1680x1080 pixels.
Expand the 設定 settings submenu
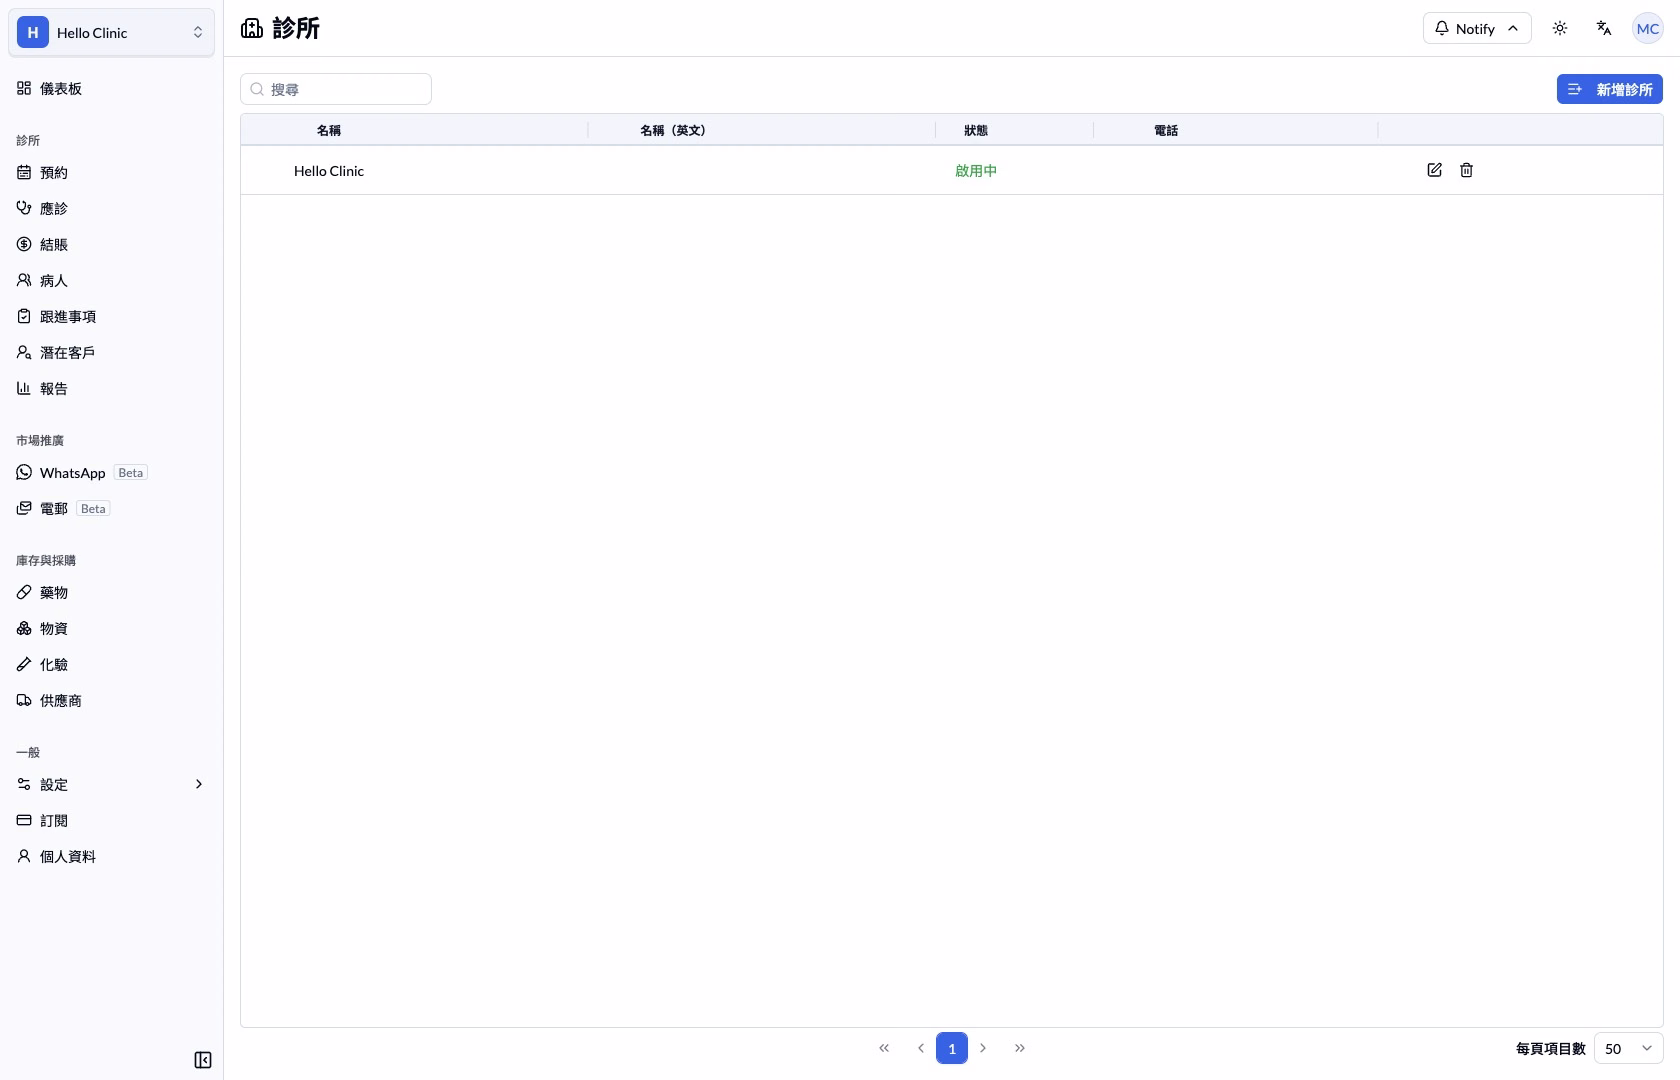[x=111, y=785]
